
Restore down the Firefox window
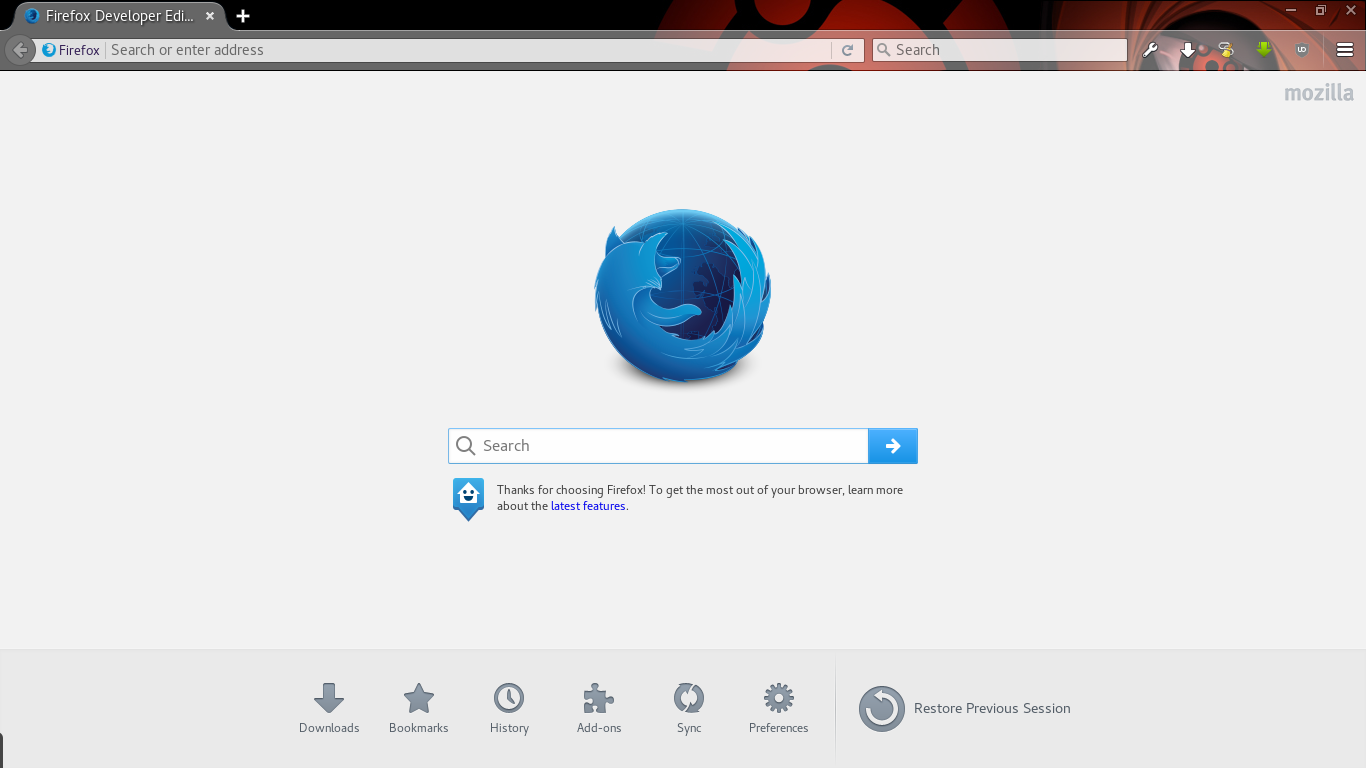tap(1320, 10)
